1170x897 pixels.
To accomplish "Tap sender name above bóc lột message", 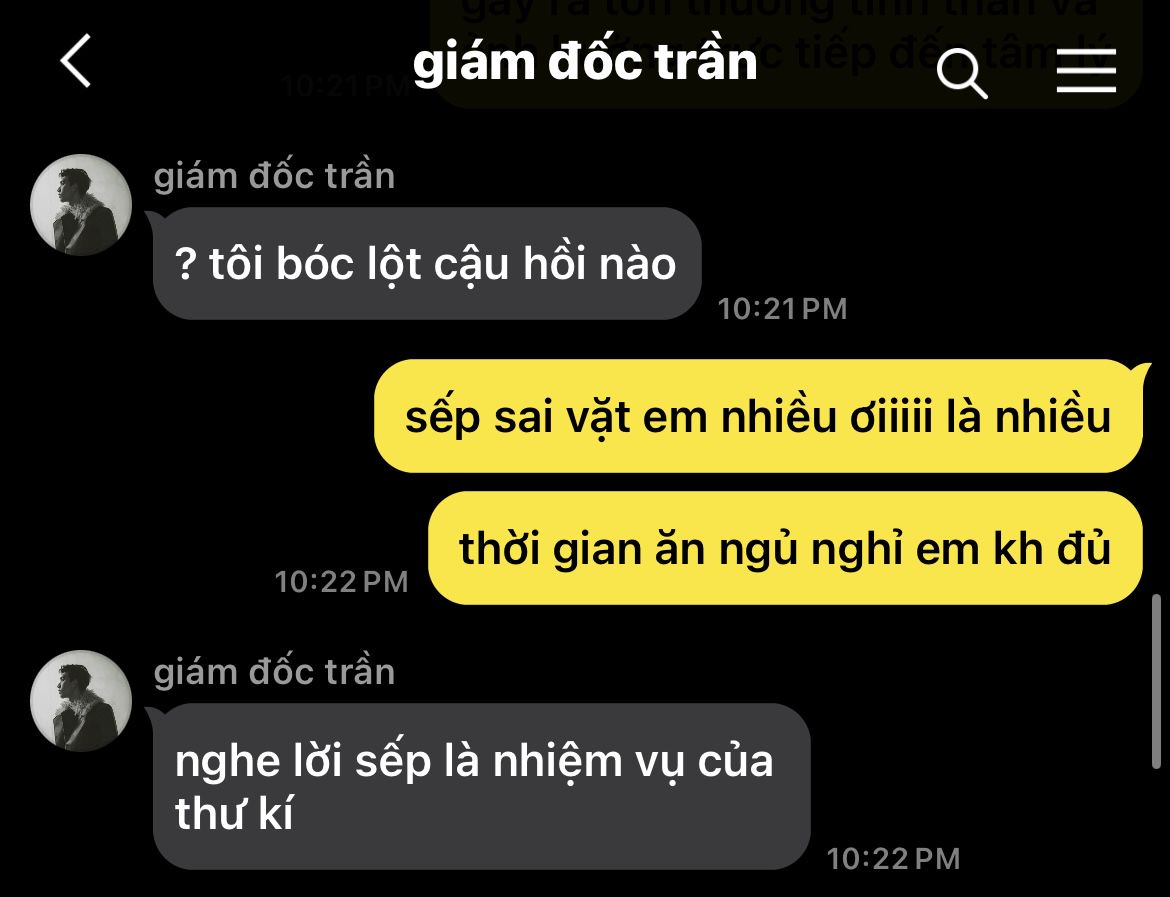I will 274,177.
